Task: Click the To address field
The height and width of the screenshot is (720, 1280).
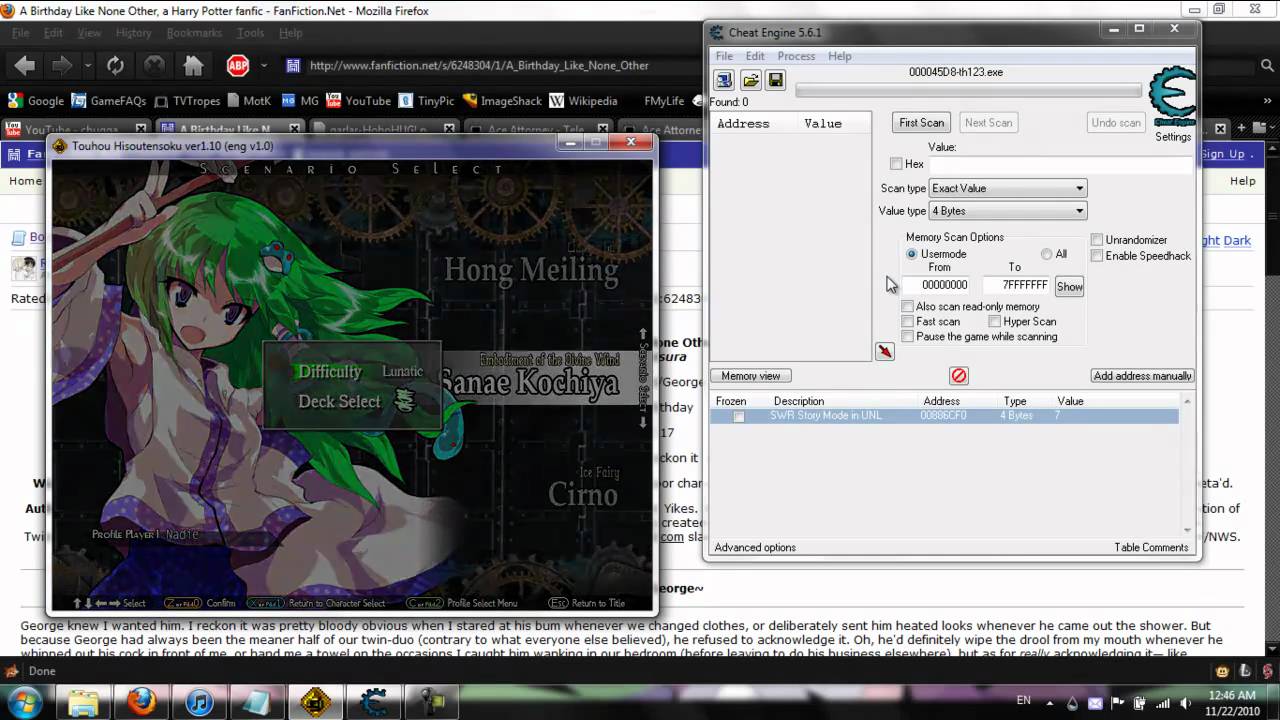Action: click(x=1017, y=285)
